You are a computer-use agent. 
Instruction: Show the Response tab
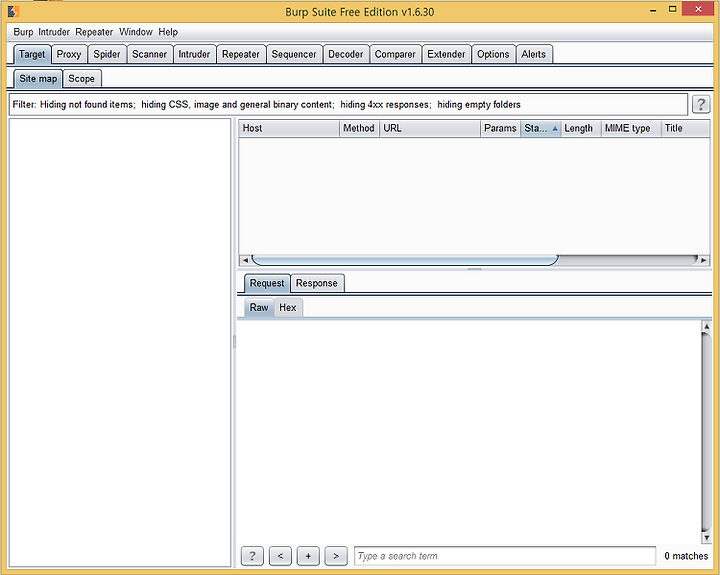coord(317,283)
